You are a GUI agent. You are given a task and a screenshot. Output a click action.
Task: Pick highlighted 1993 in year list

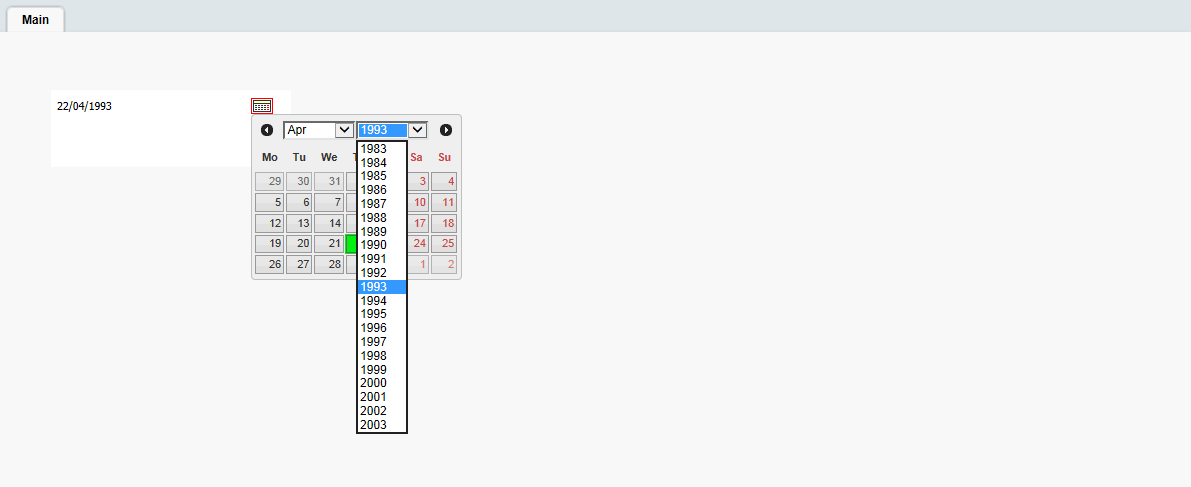382,286
